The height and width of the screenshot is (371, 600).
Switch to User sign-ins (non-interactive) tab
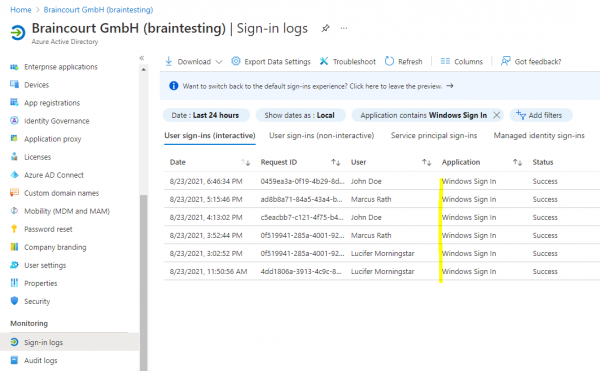[321, 135]
